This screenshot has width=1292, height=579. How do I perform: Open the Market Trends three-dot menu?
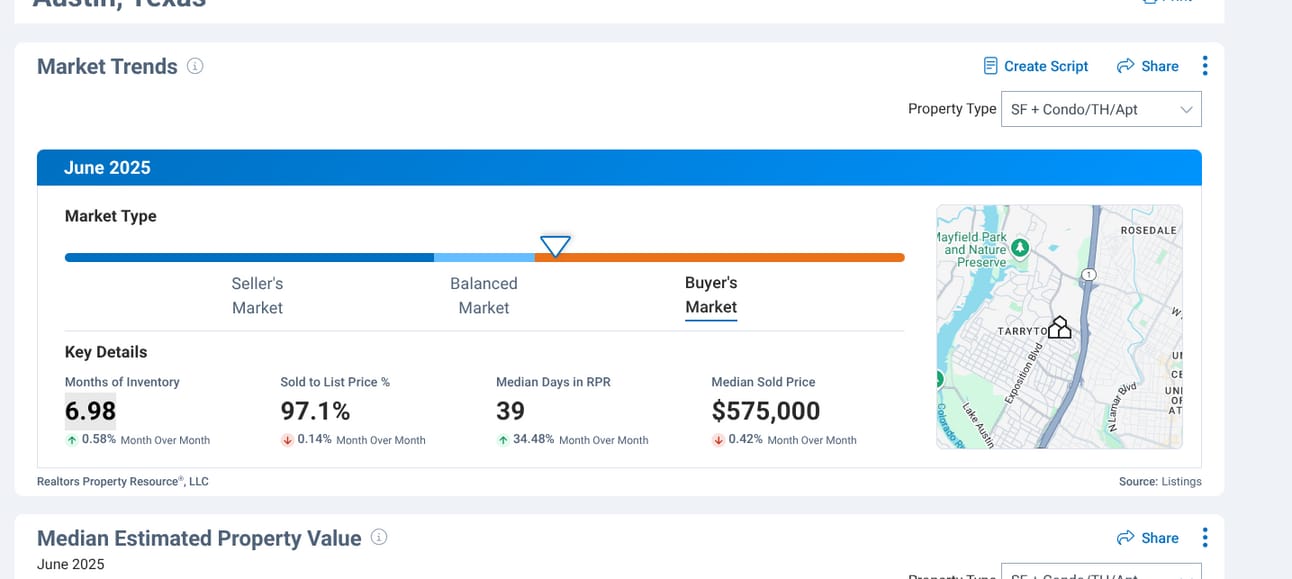point(1204,66)
